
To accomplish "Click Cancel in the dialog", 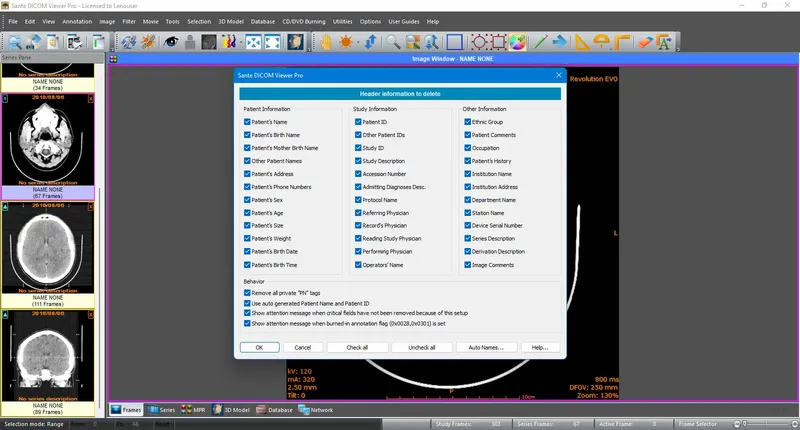I will (x=303, y=347).
